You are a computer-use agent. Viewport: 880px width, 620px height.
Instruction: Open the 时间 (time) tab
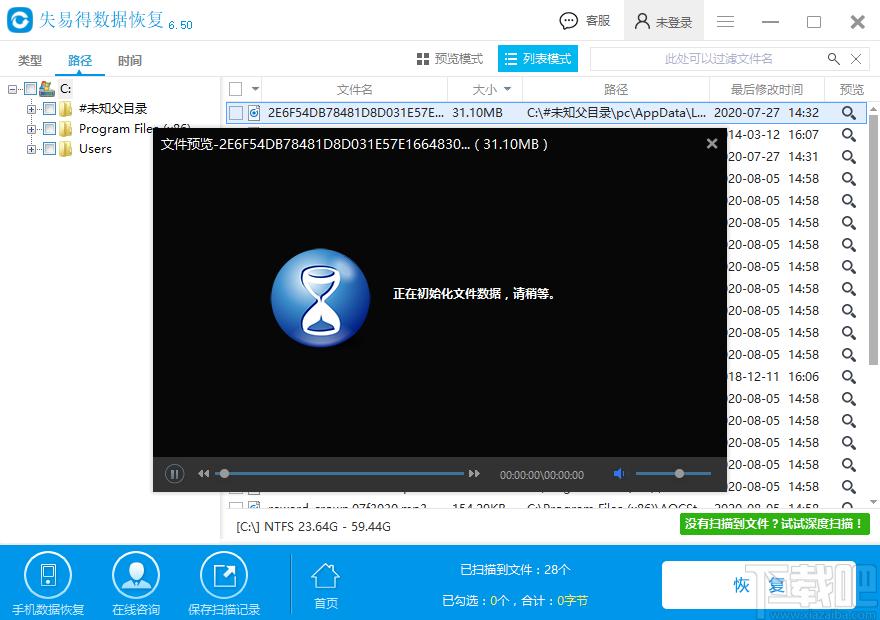click(x=130, y=60)
